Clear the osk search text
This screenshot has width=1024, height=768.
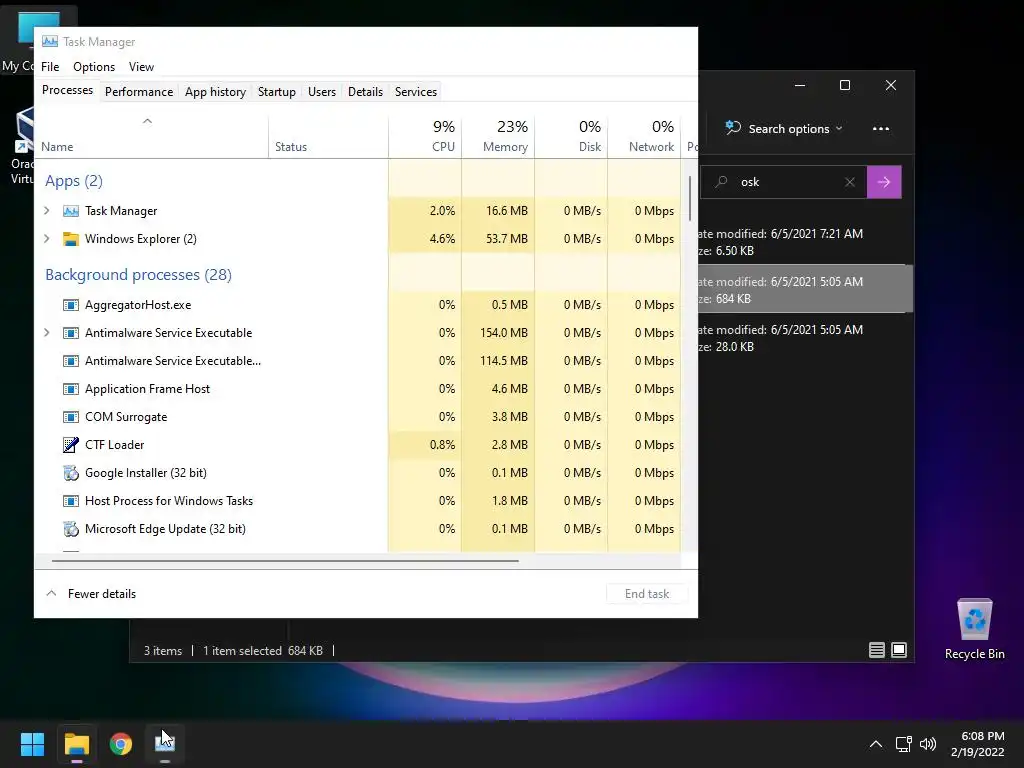click(x=850, y=182)
